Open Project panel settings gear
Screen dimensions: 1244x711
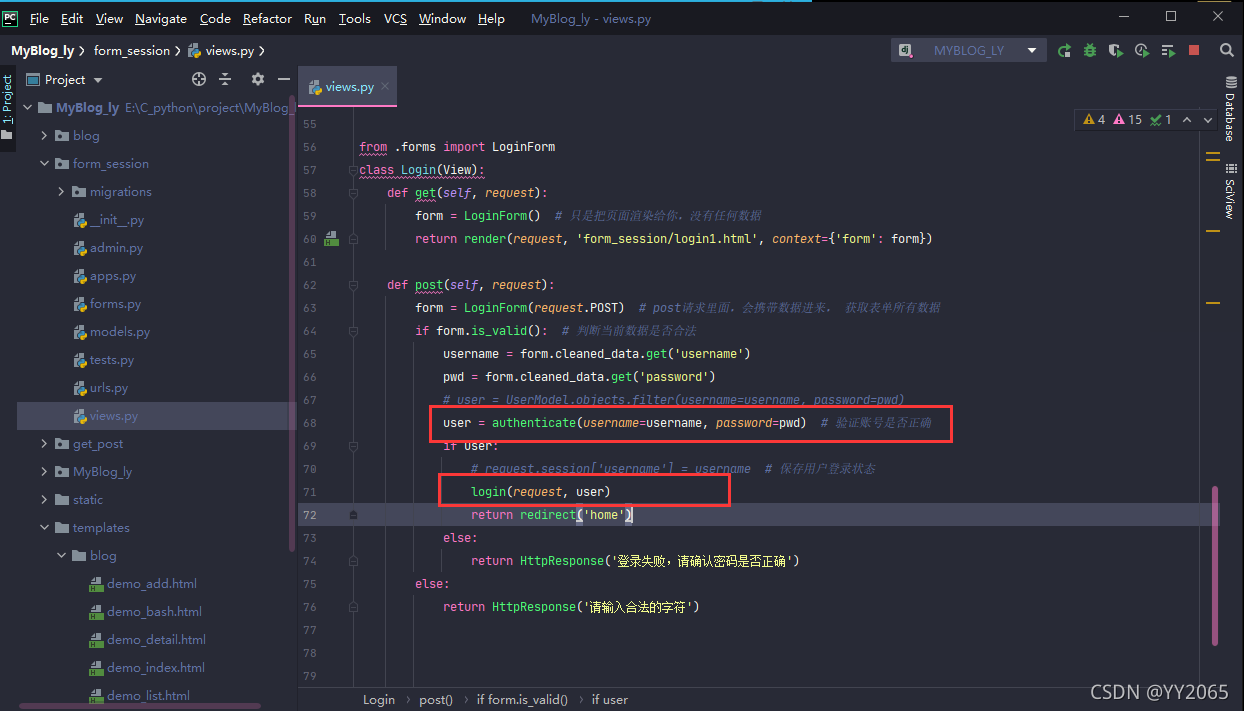click(x=258, y=79)
